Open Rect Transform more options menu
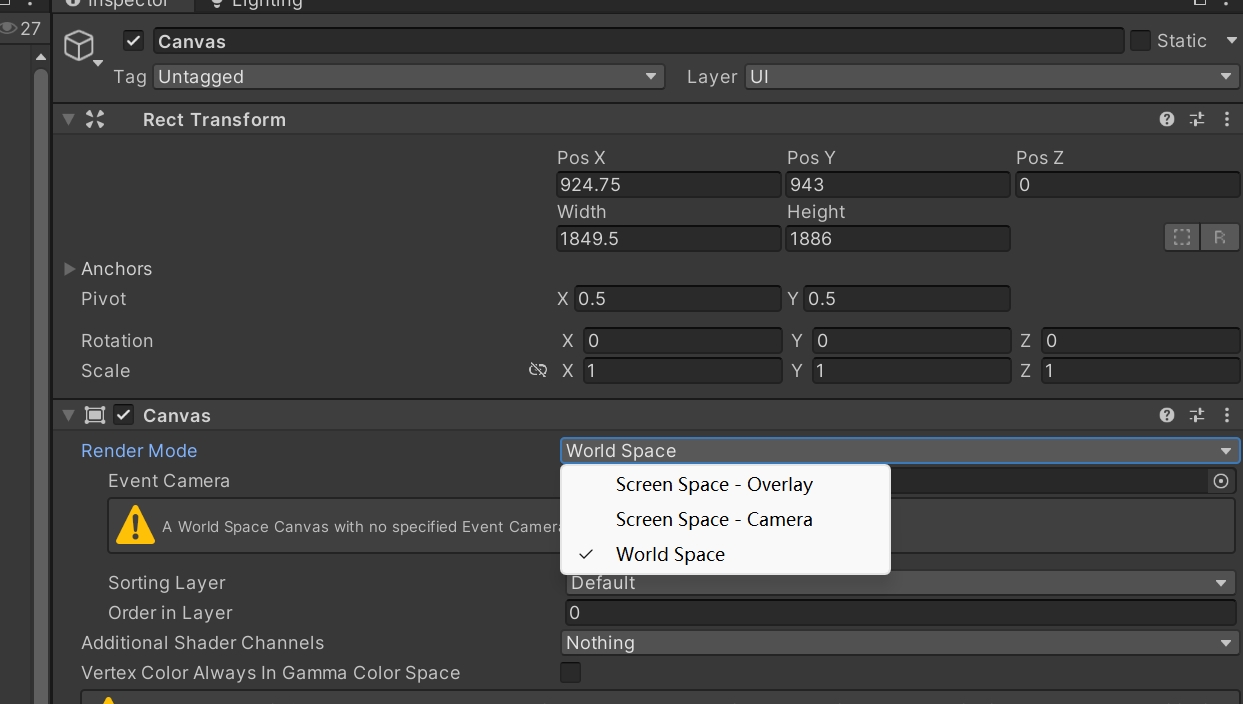Screen dimensions: 1243x704 coord(1227,119)
